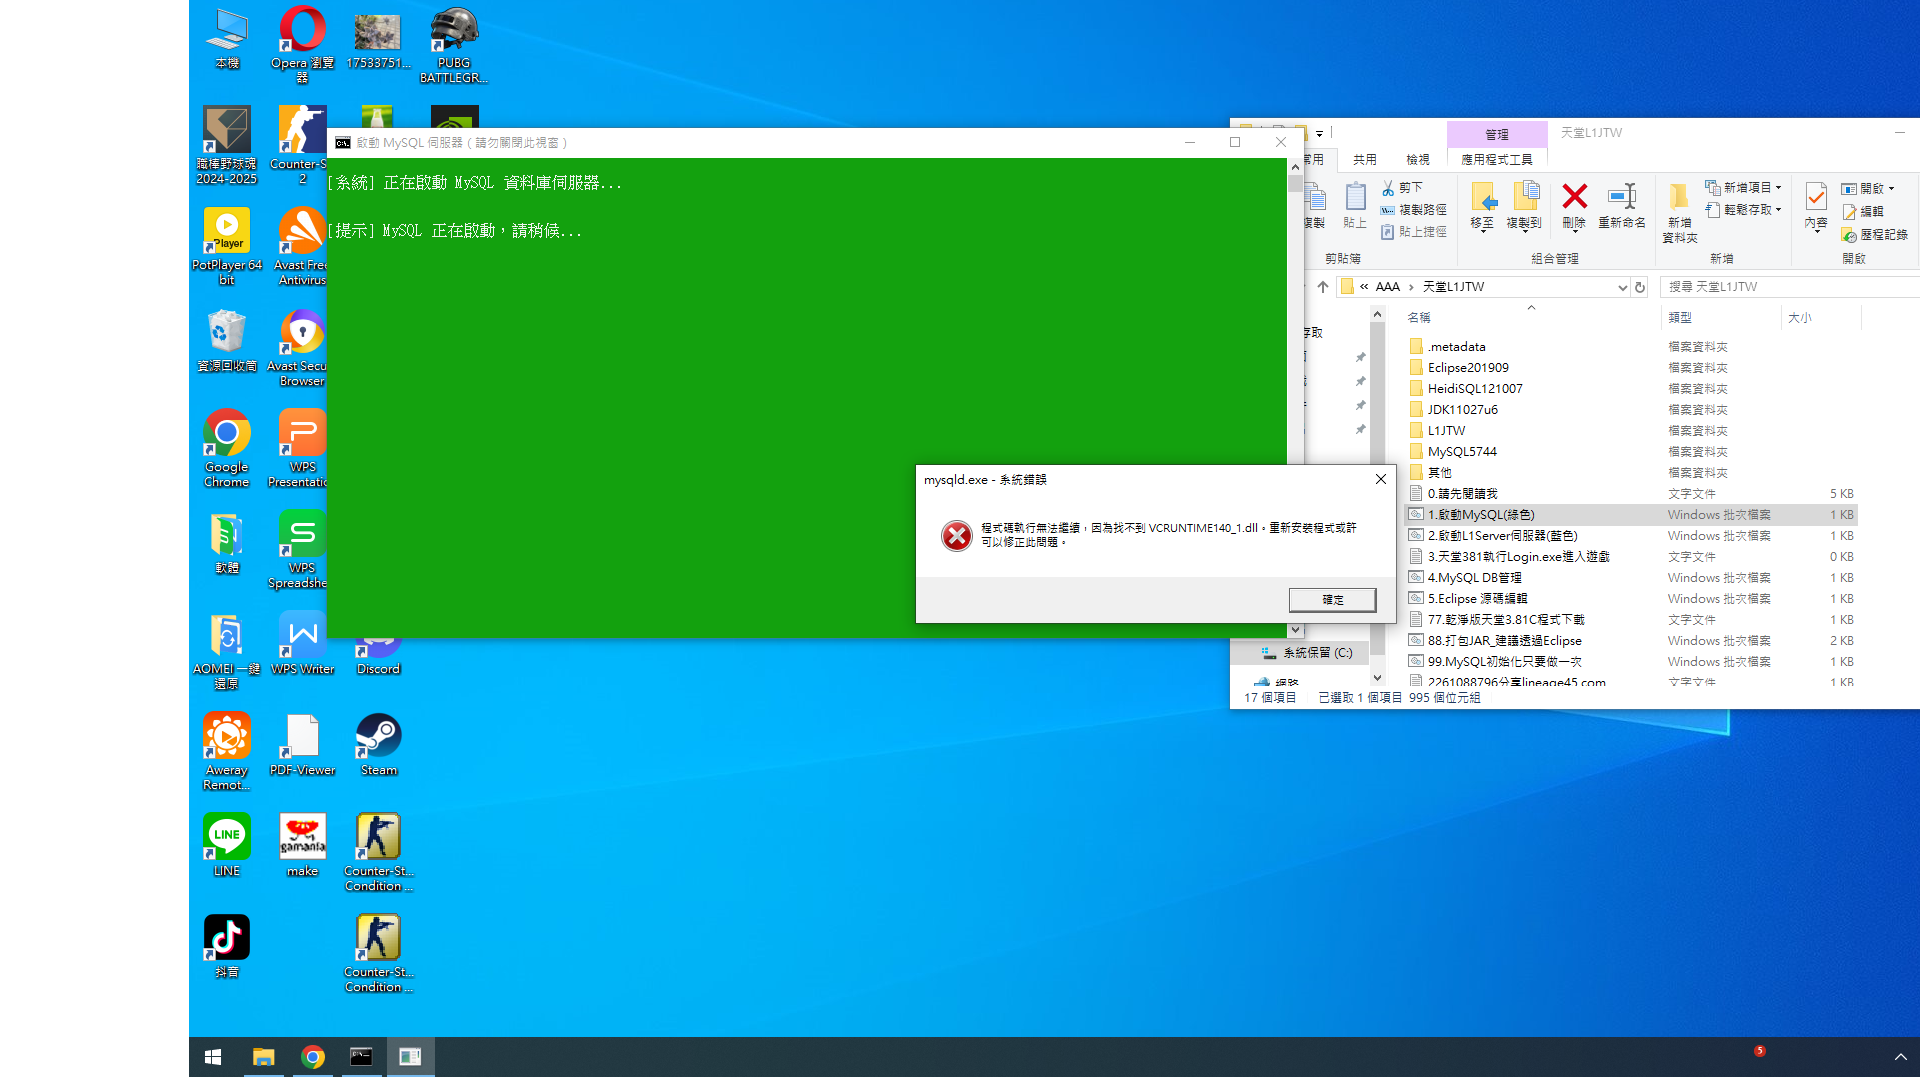Viewport: 1920px width, 1080px height.
Task: Select the .metadata folder
Action: [1456, 347]
